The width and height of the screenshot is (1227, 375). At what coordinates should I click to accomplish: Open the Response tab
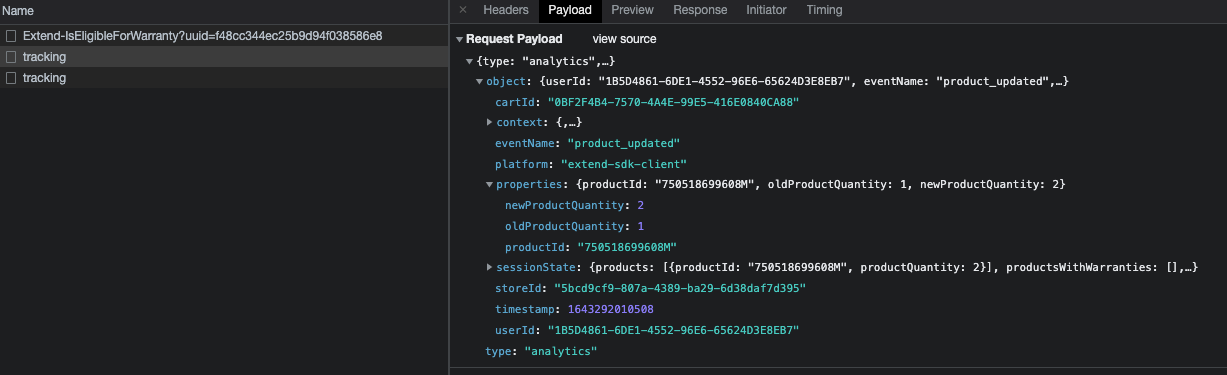pyautogui.click(x=700, y=10)
